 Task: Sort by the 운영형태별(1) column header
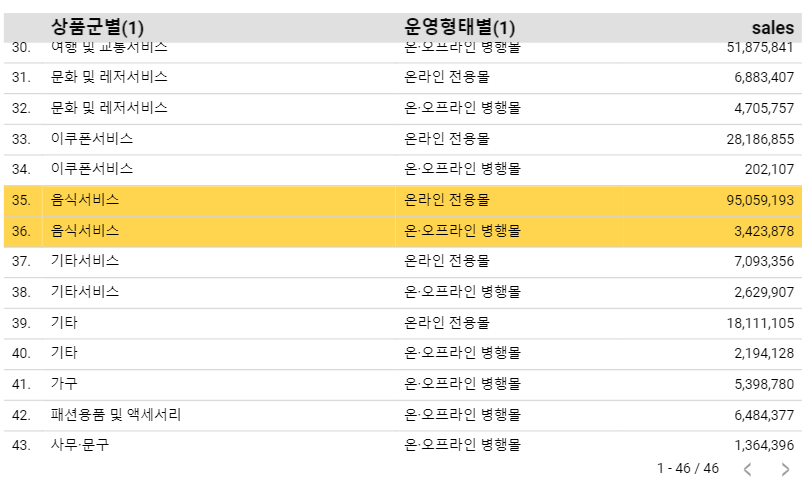coord(459,27)
